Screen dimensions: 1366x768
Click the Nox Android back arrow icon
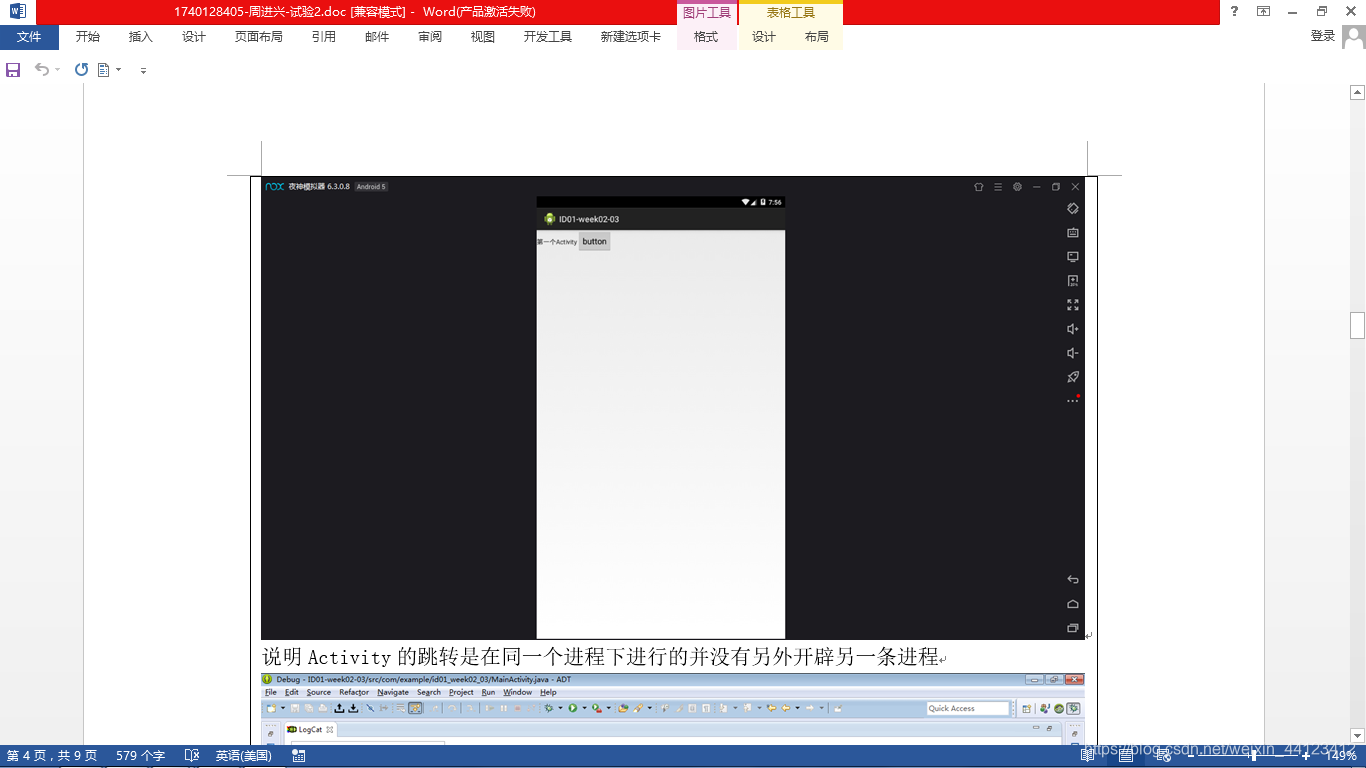tap(1073, 580)
